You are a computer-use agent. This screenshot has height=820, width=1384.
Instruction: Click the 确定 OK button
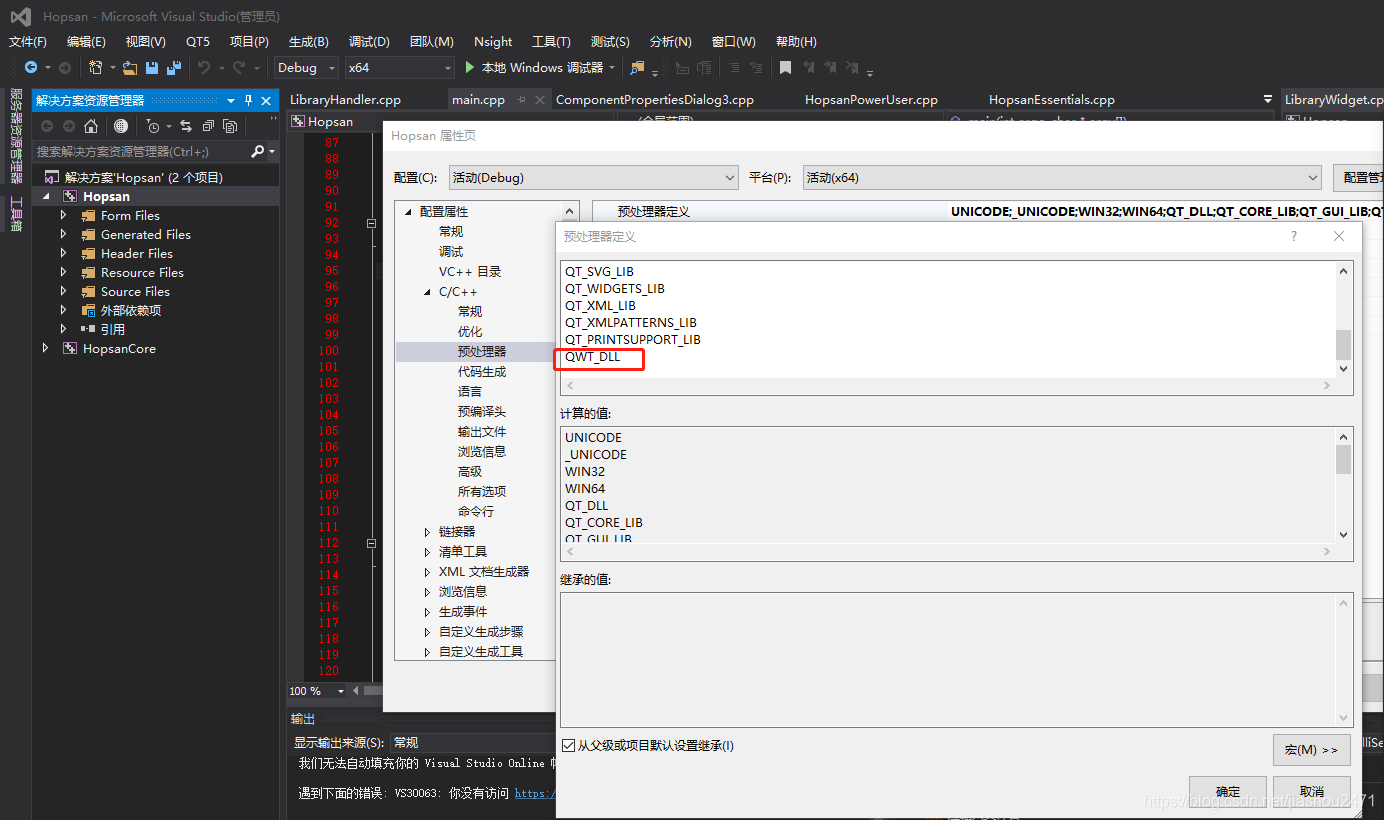click(x=1228, y=791)
